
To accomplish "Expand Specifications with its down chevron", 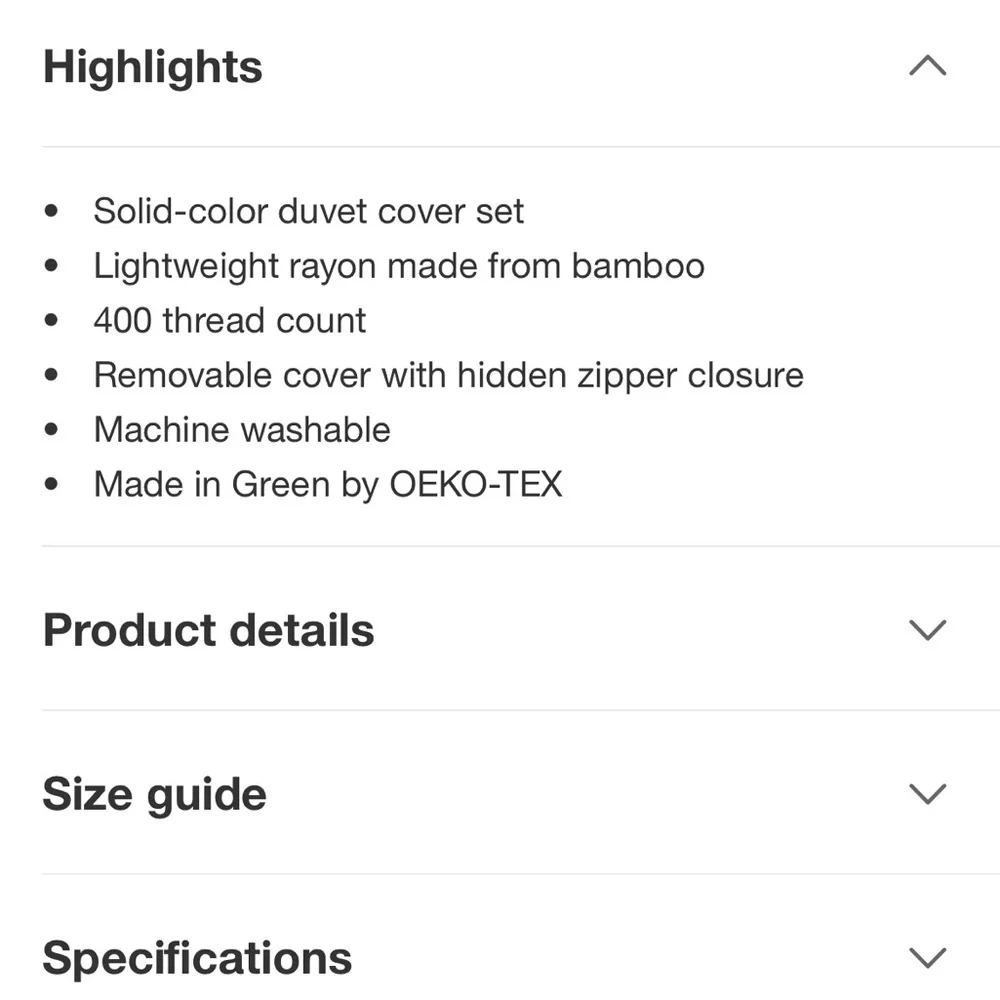I will [x=927, y=958].
